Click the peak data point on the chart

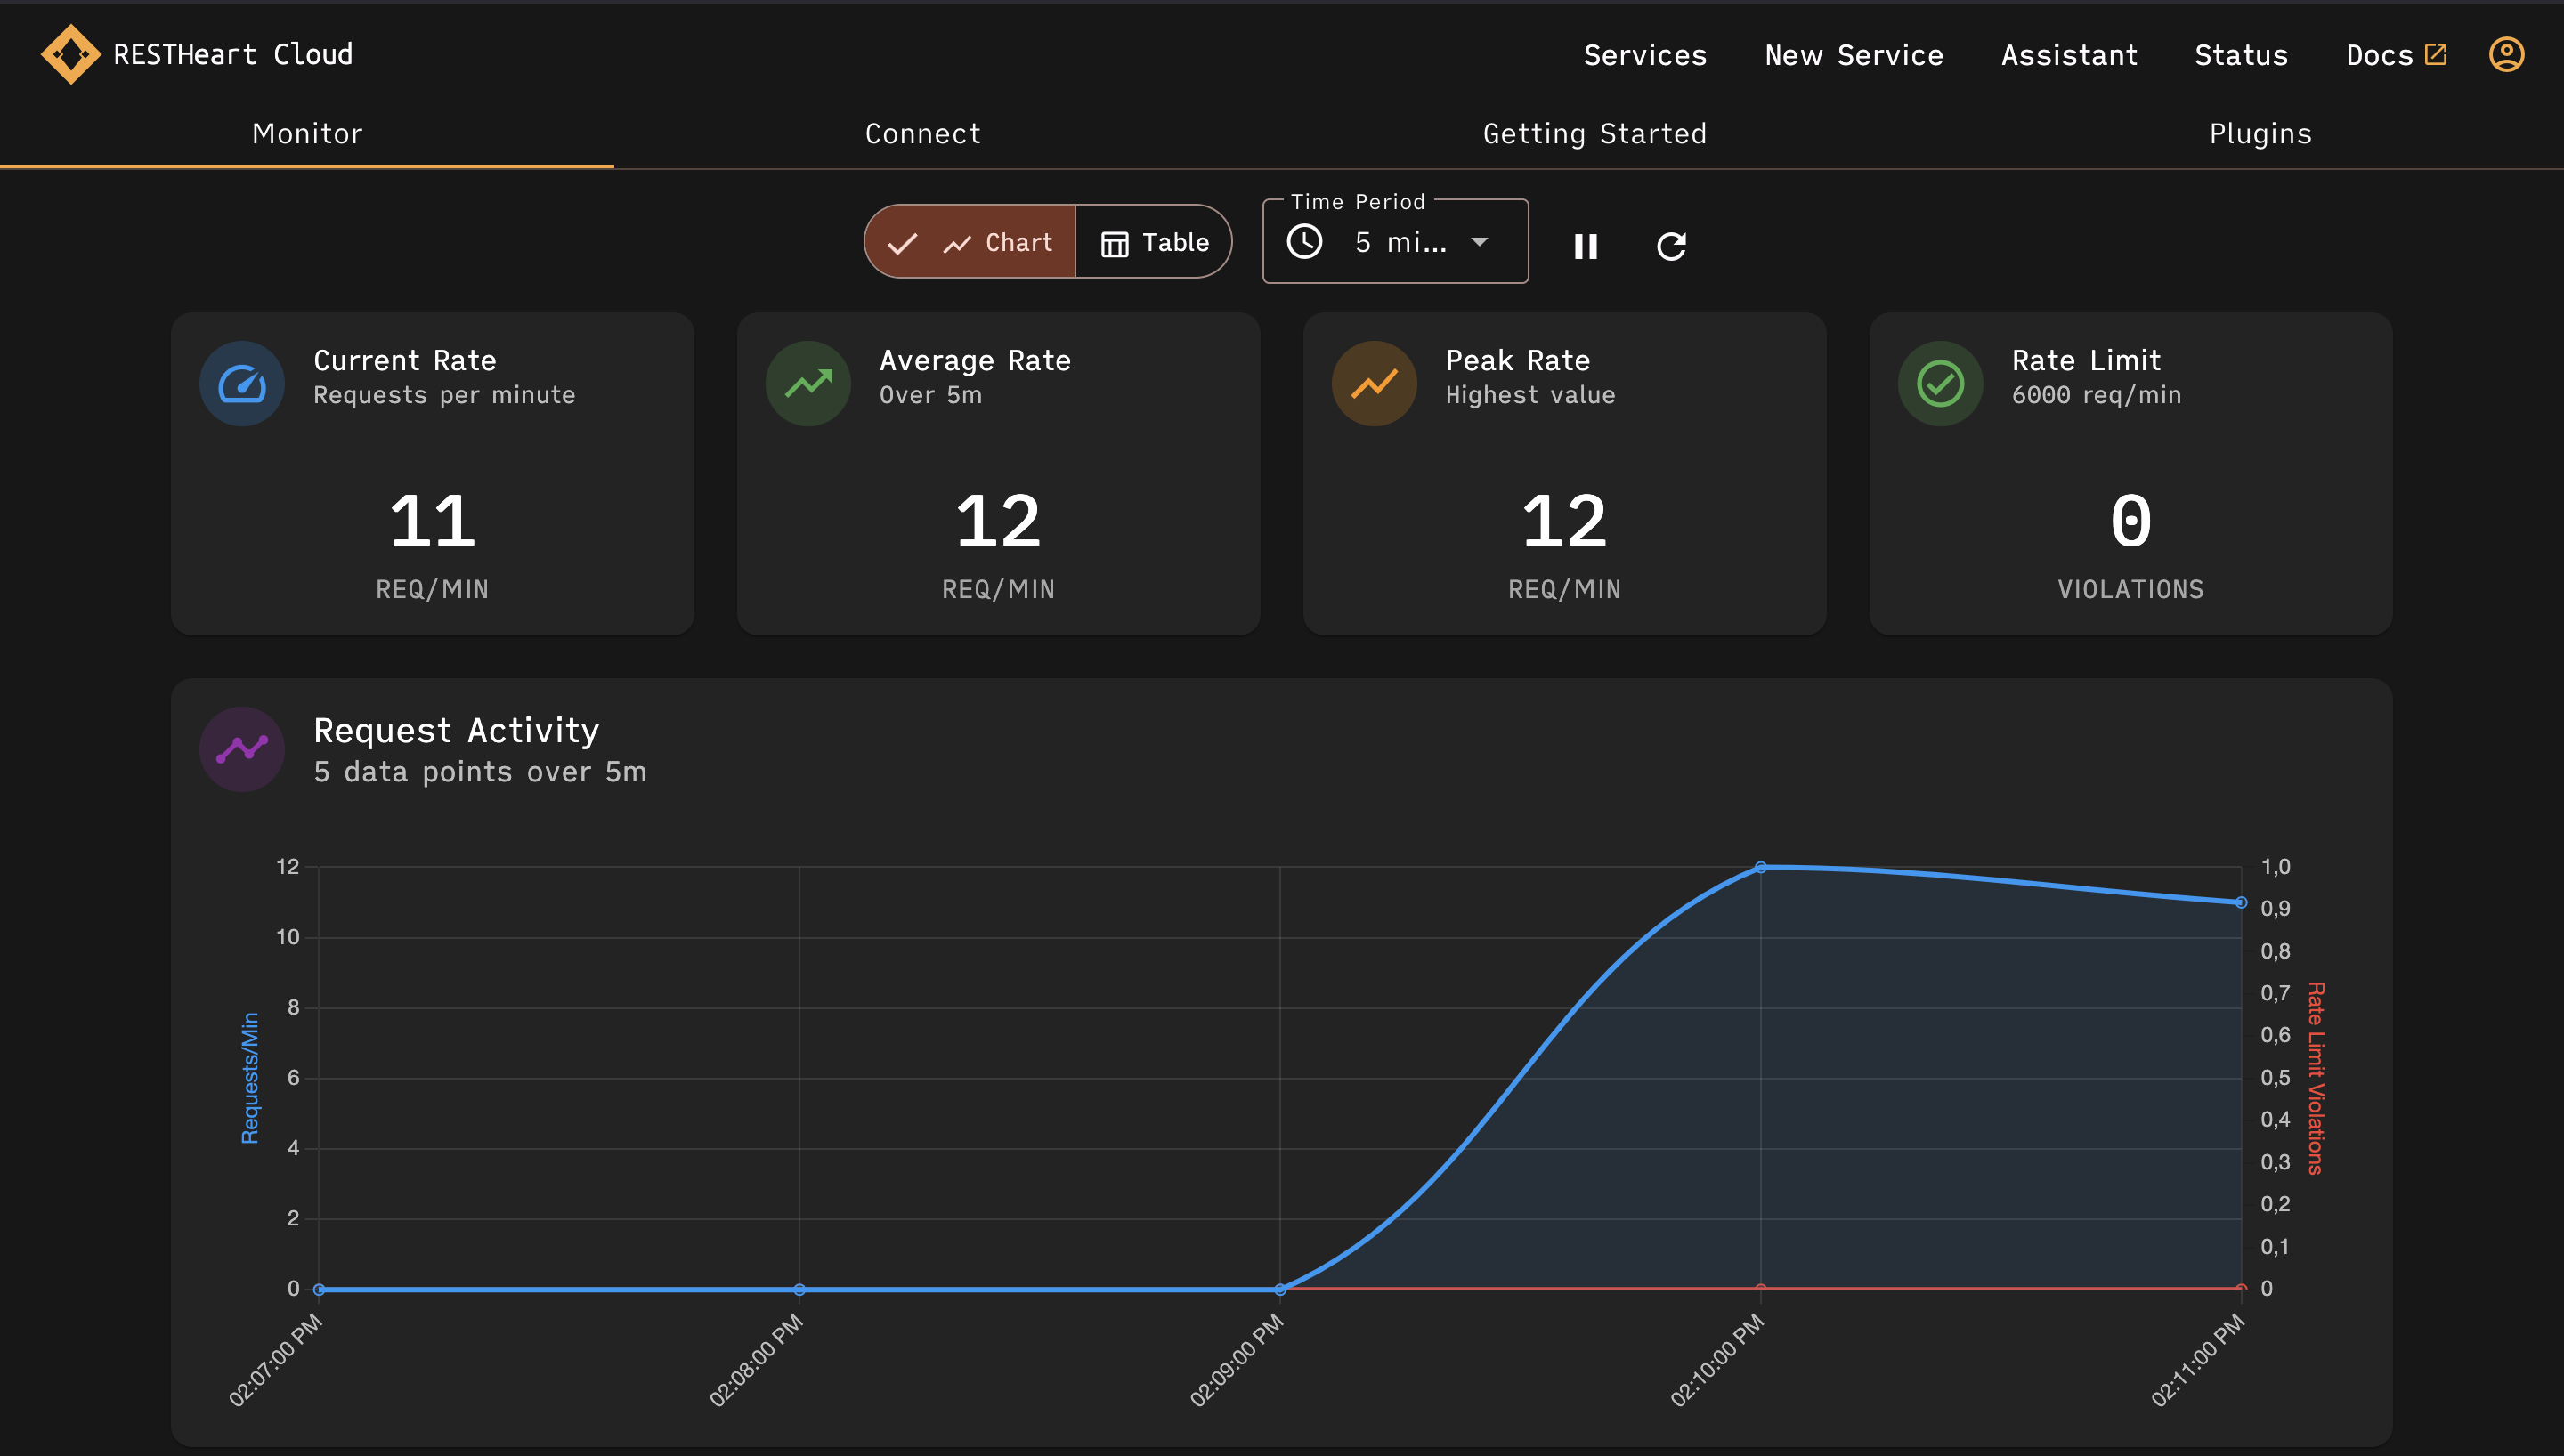coord(1761,867)
